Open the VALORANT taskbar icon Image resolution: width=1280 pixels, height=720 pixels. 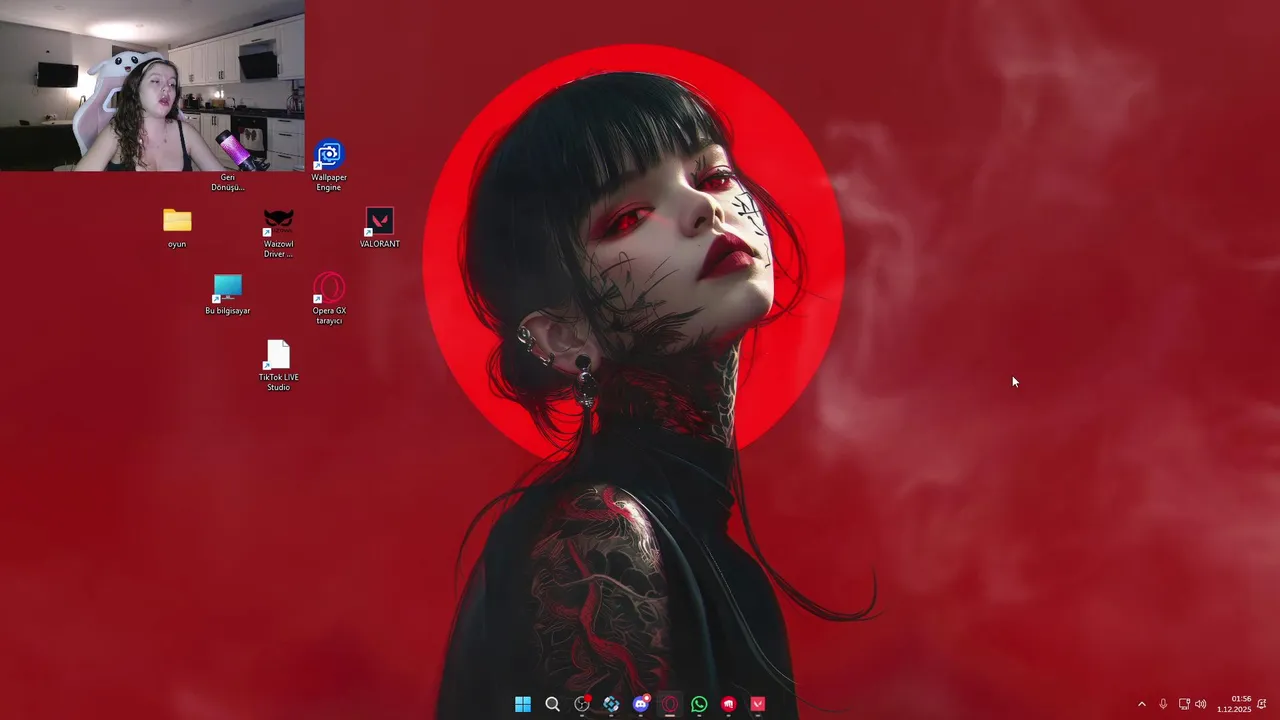[x=758, y=704]
